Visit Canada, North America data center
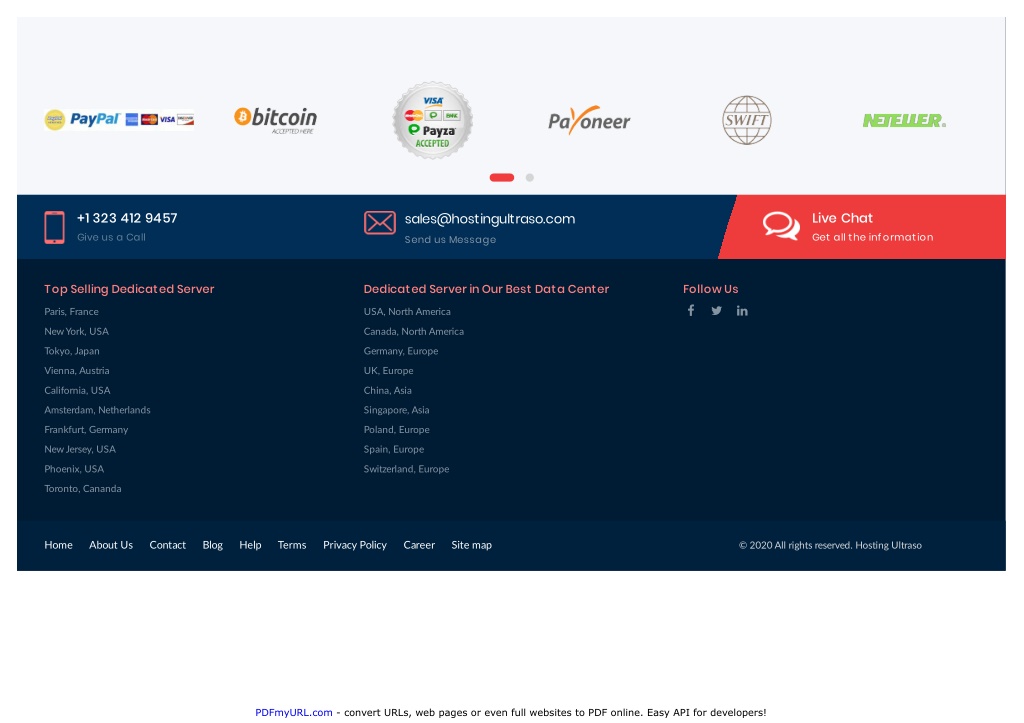The width and height of the screenshot is (1024, 723). point(414,331)
